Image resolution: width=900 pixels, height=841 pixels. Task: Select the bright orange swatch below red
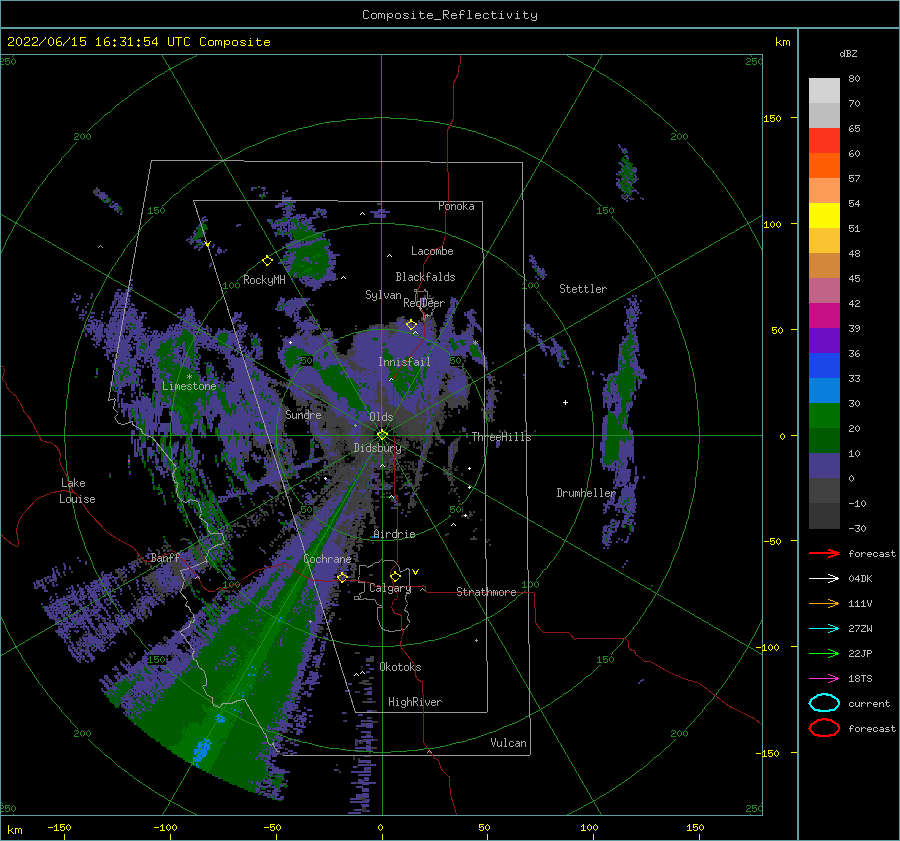[824, 165]
